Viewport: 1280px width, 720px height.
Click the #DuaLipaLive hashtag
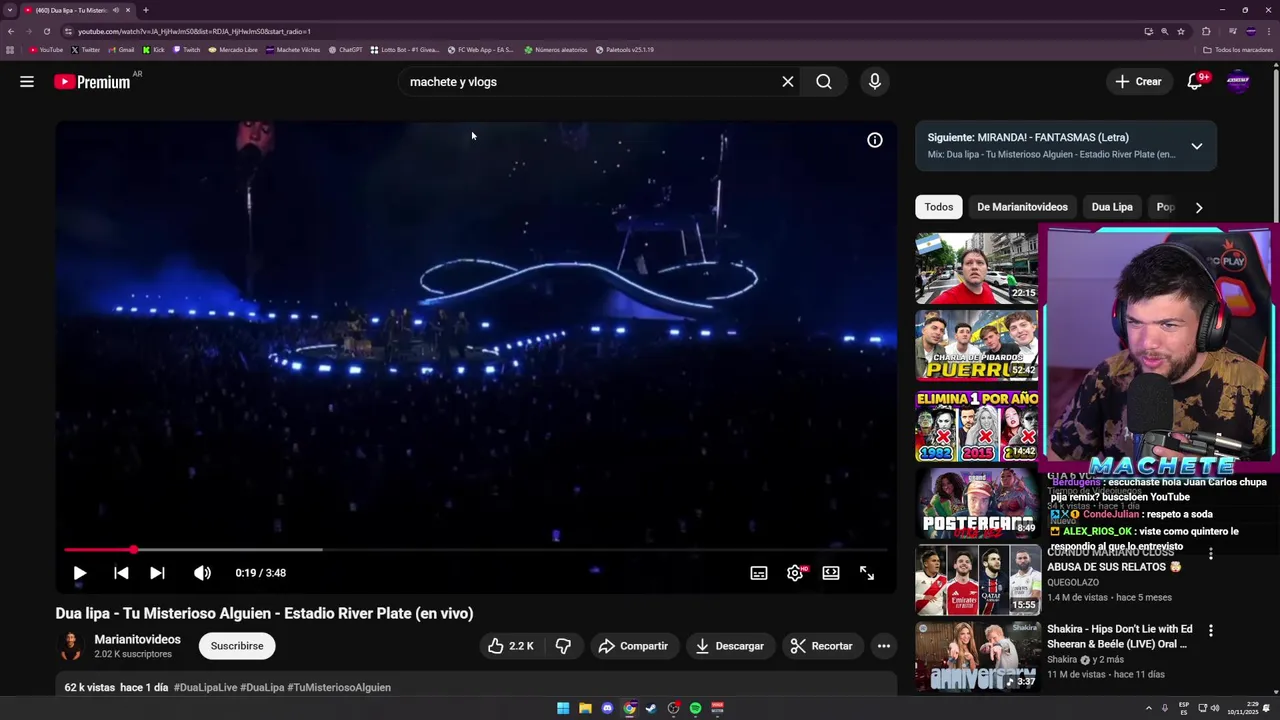205,688
